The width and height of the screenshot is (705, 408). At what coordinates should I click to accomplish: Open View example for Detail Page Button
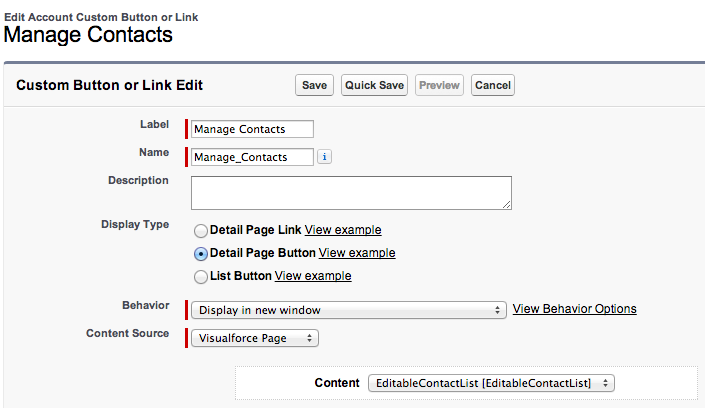(357, 253)
